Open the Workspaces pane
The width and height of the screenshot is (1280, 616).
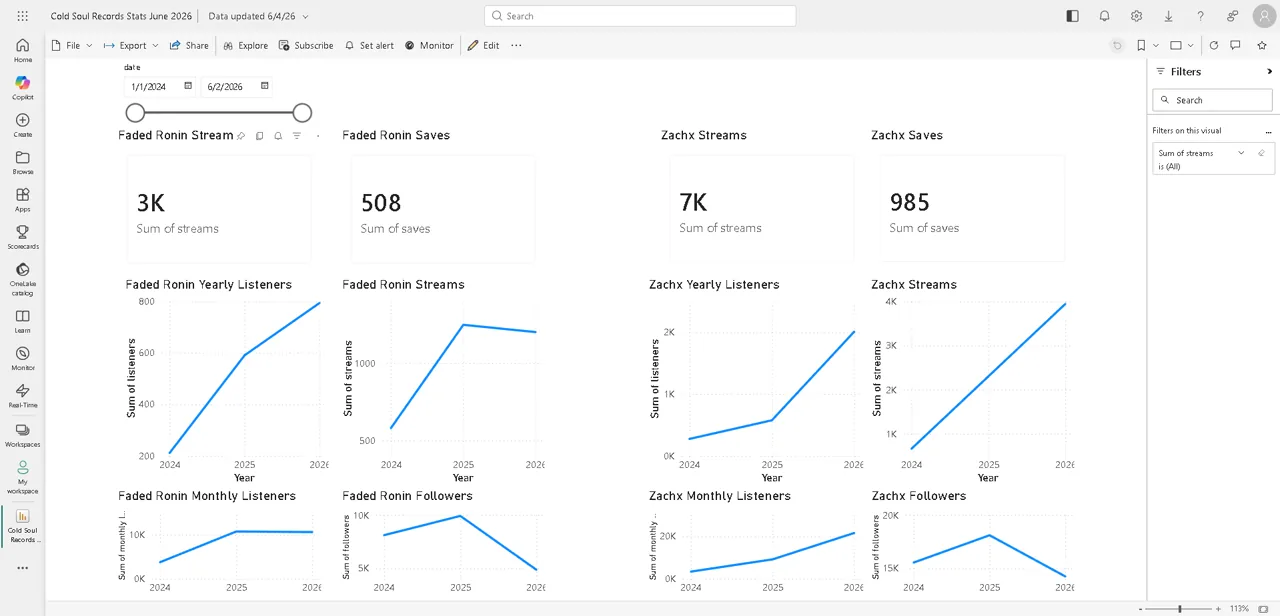(x=23, y=434)
